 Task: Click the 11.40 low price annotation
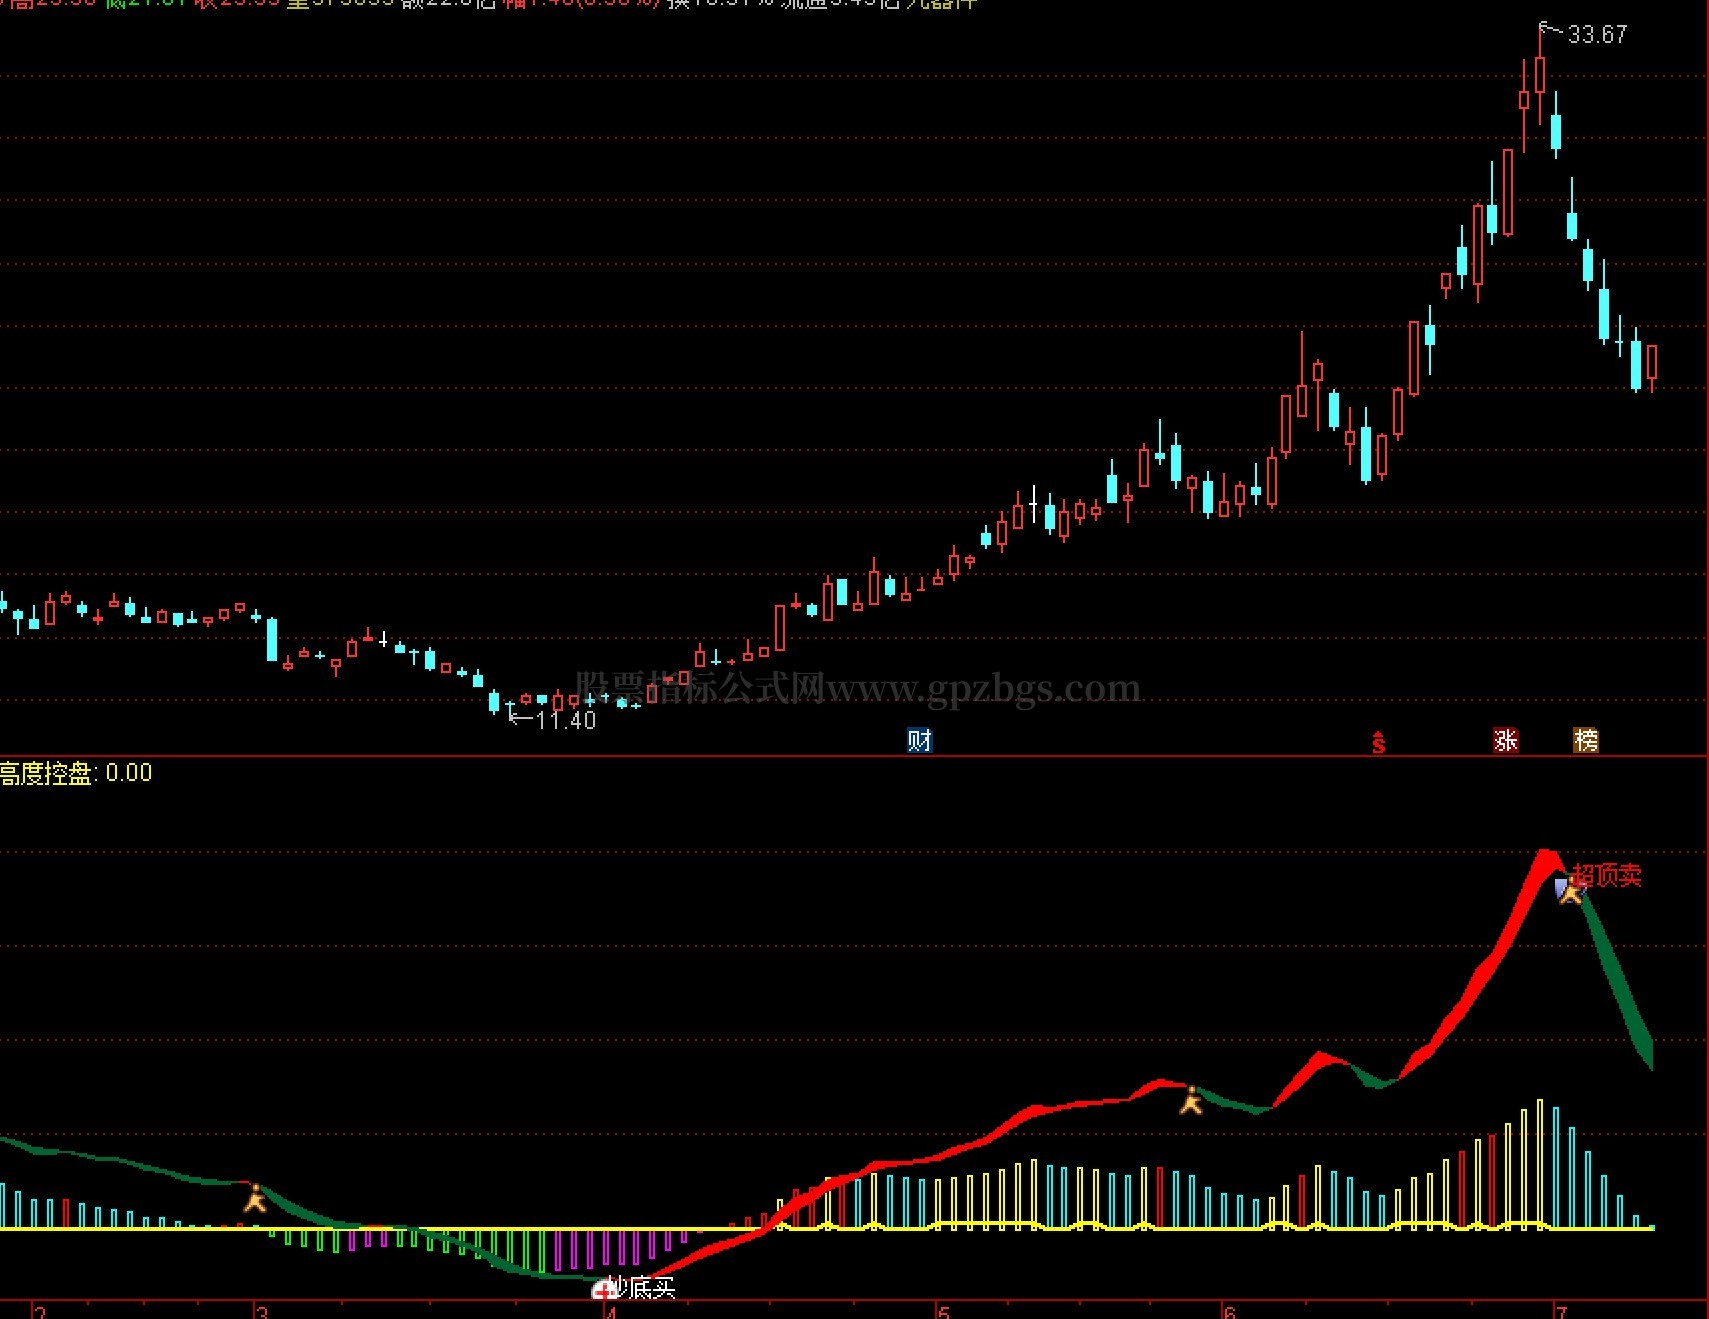click(x=566, y=720)
